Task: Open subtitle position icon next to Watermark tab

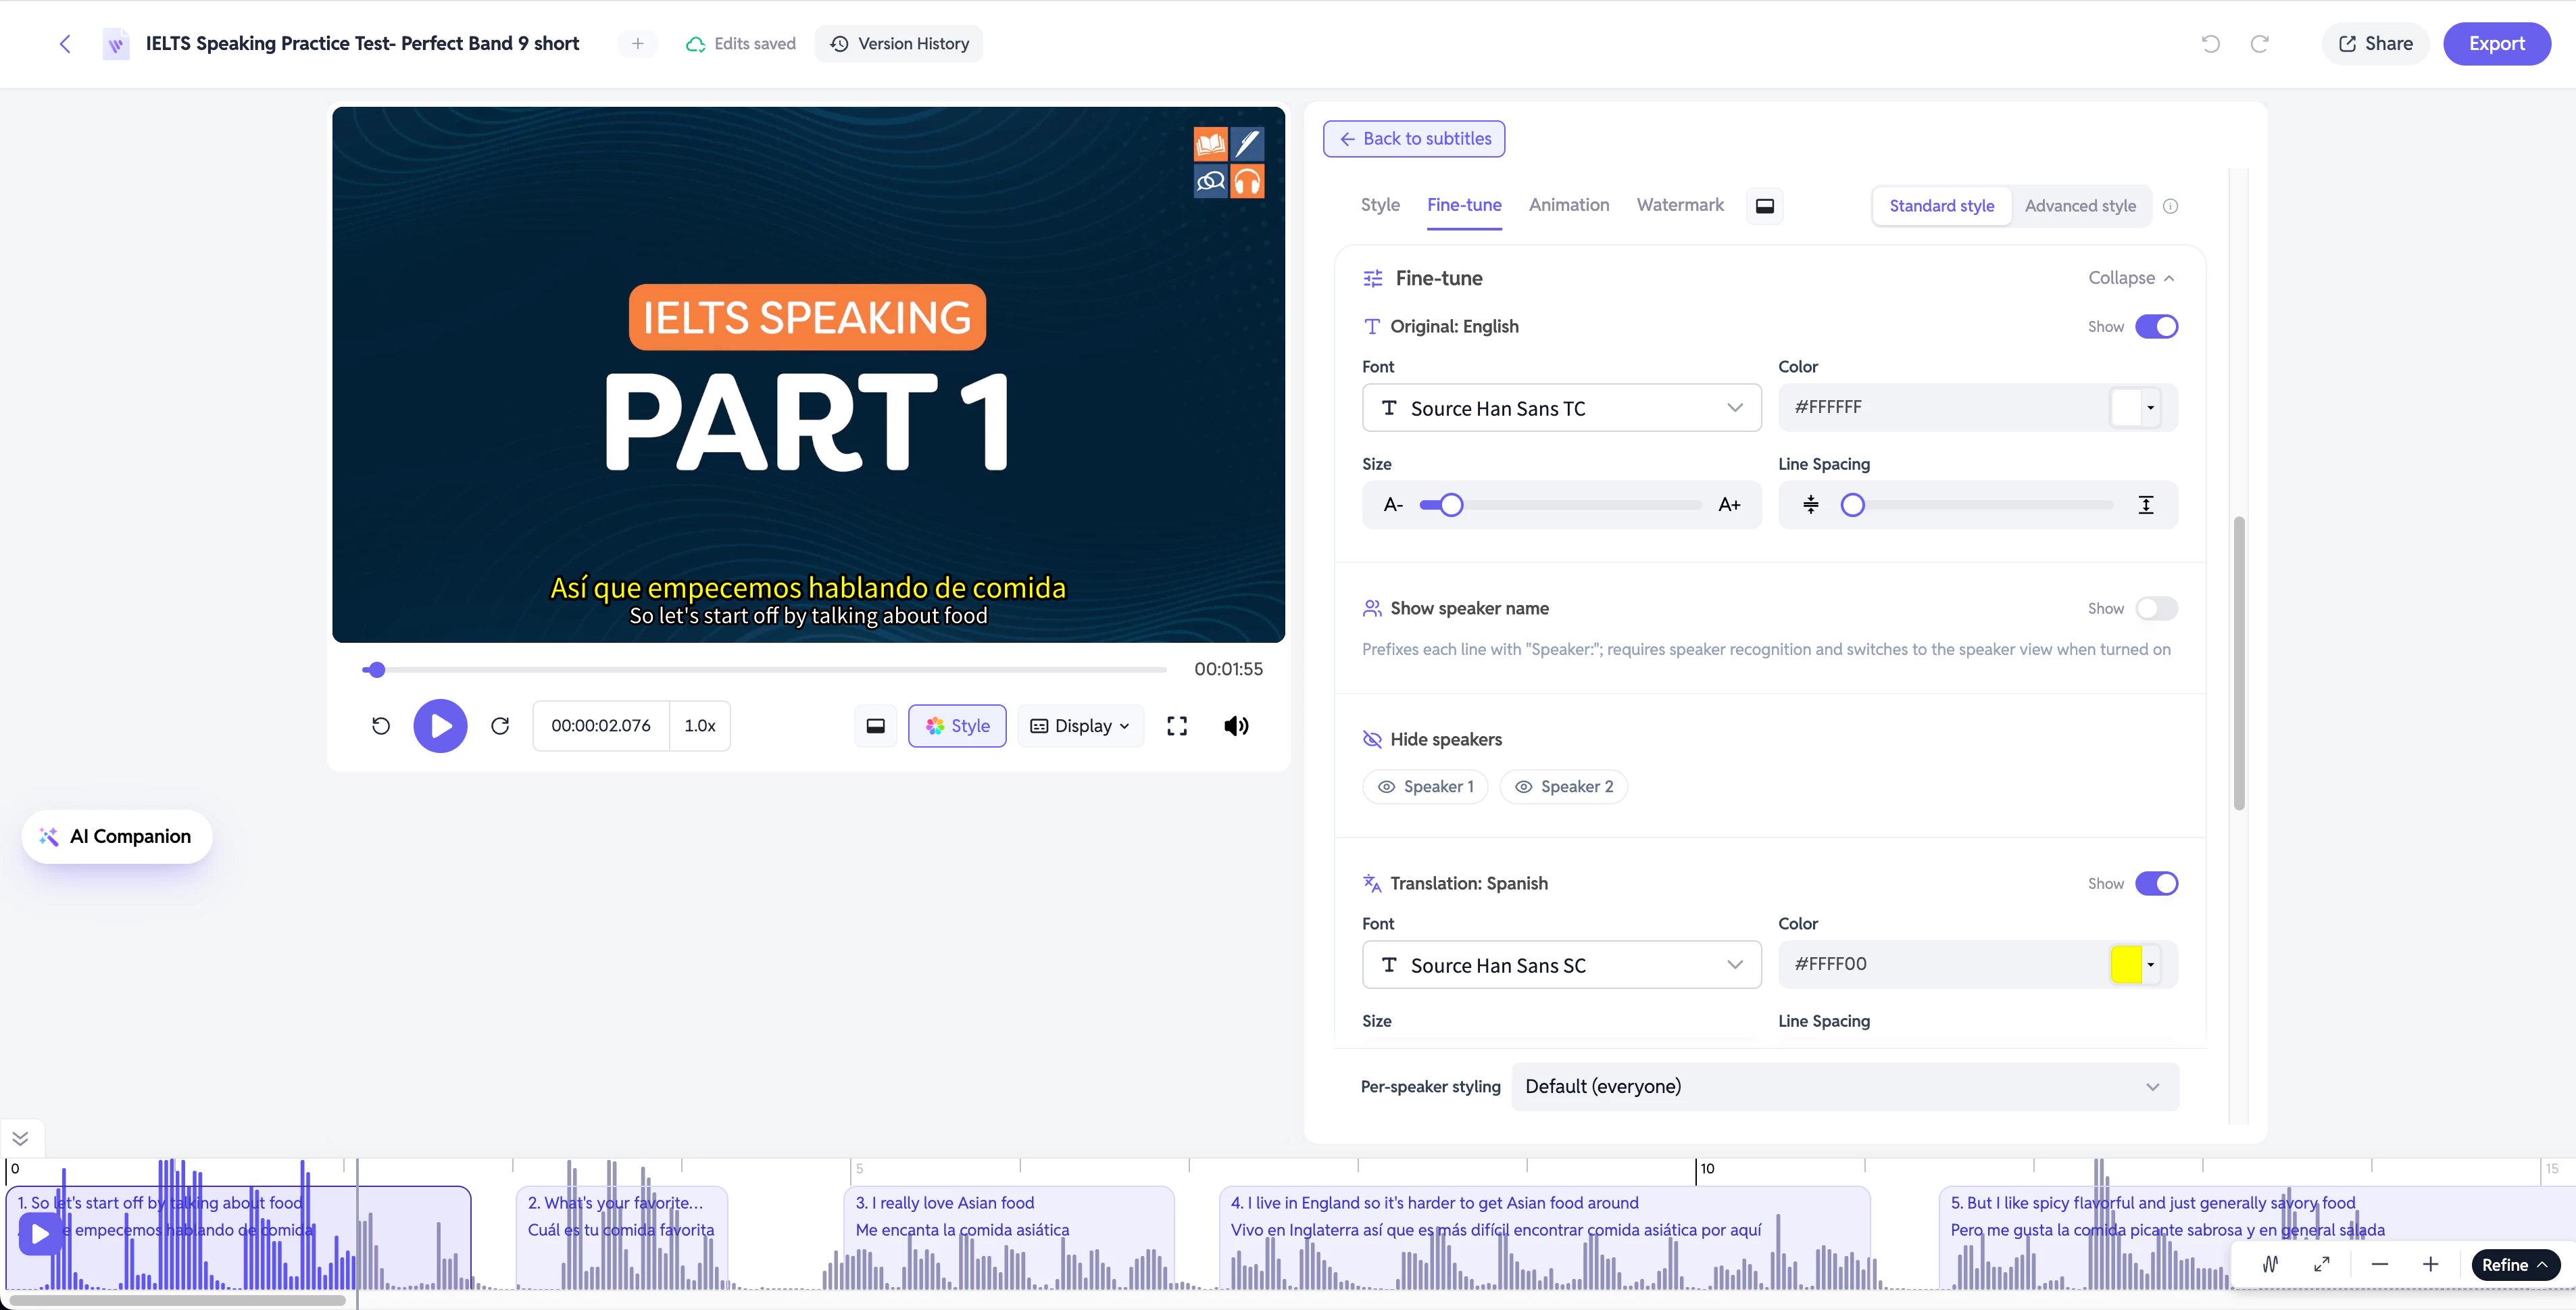Action: pyautogui.click(x=1765, y=206)
